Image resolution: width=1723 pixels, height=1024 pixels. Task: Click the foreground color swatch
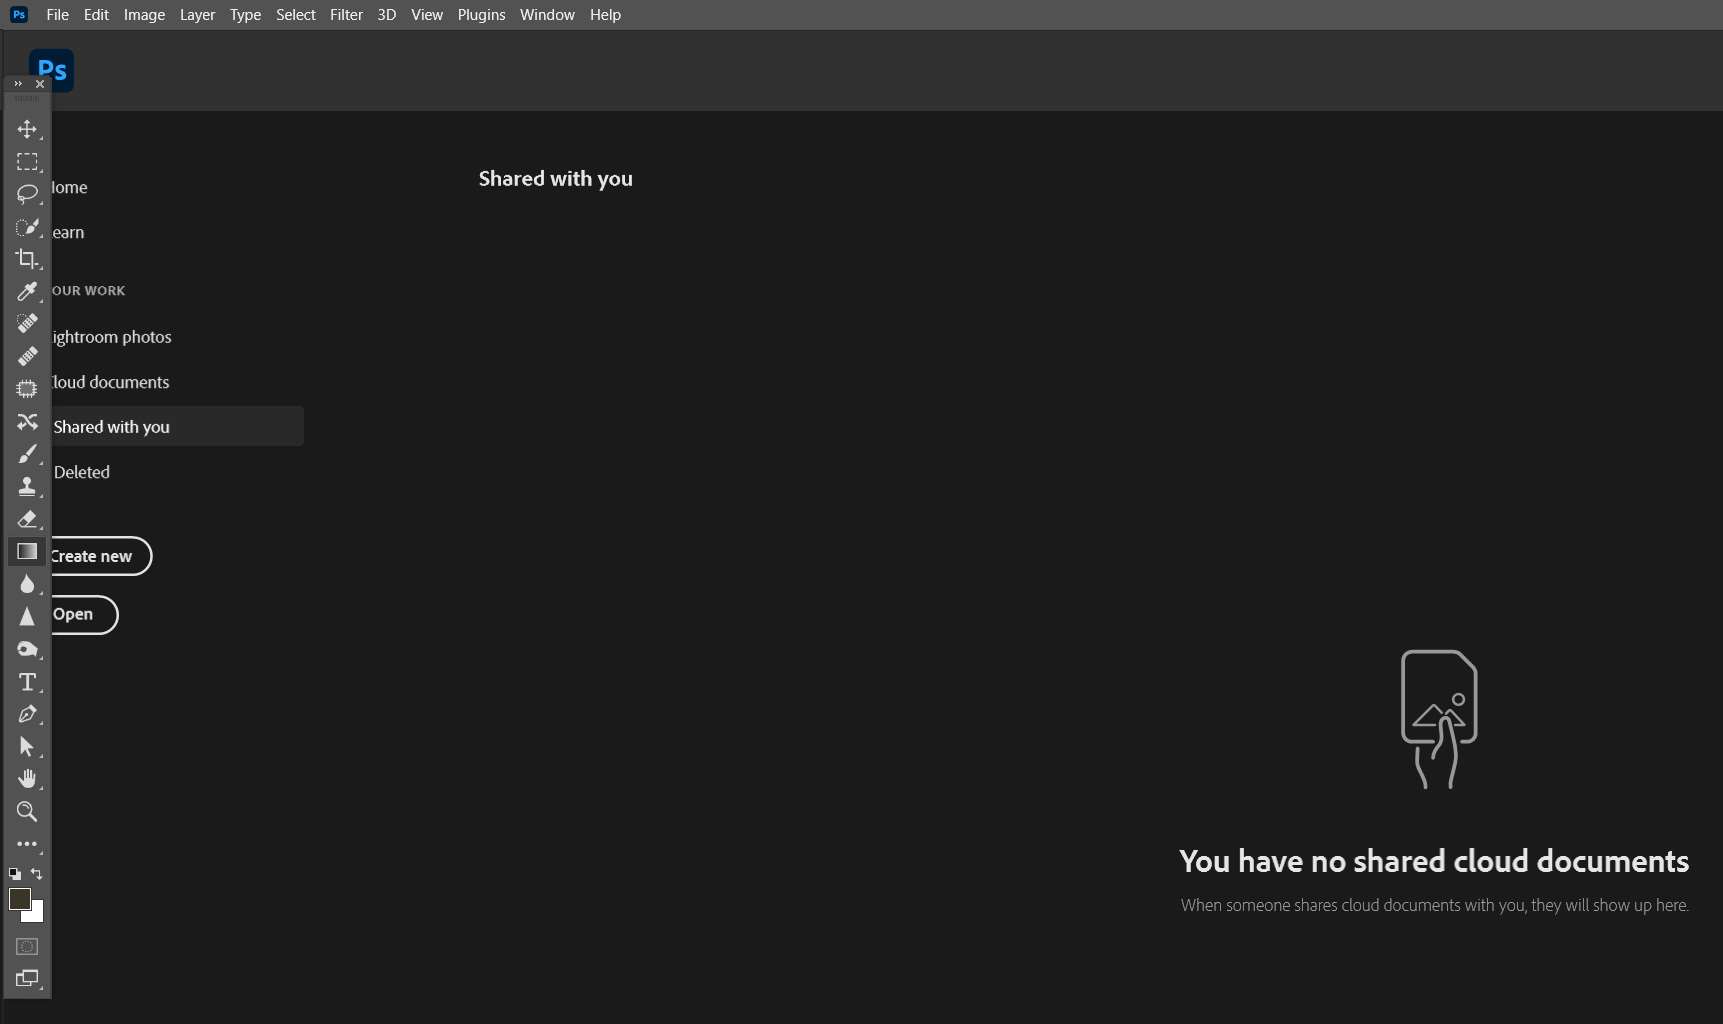pyautogui.click(x=21, y=899)
